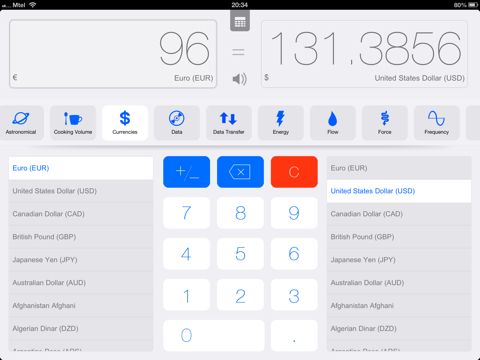Image resolution: width=480 pixels, height=360 pixels.
Task: Select Japanese Yen (JPY) in the right list
Action: 399,260
